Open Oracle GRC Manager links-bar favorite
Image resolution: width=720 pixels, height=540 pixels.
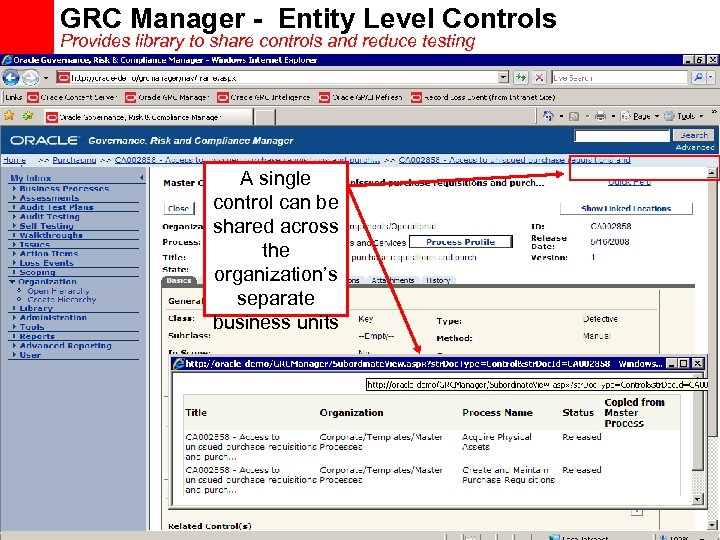(168, 97)
